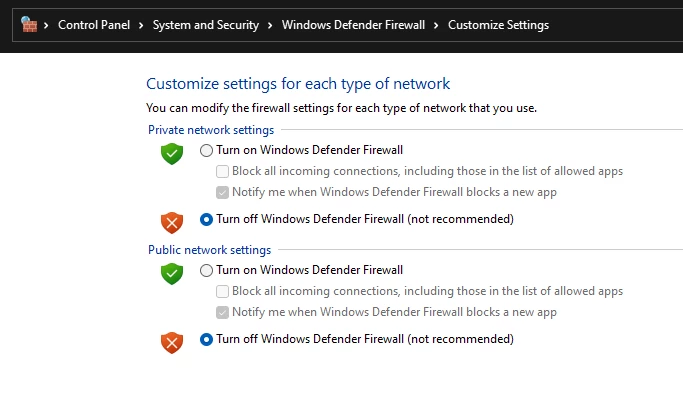Expand chevron after System and Security breadcrumb
This screenshot has width=683, height=415.
(x=271, y=25)
